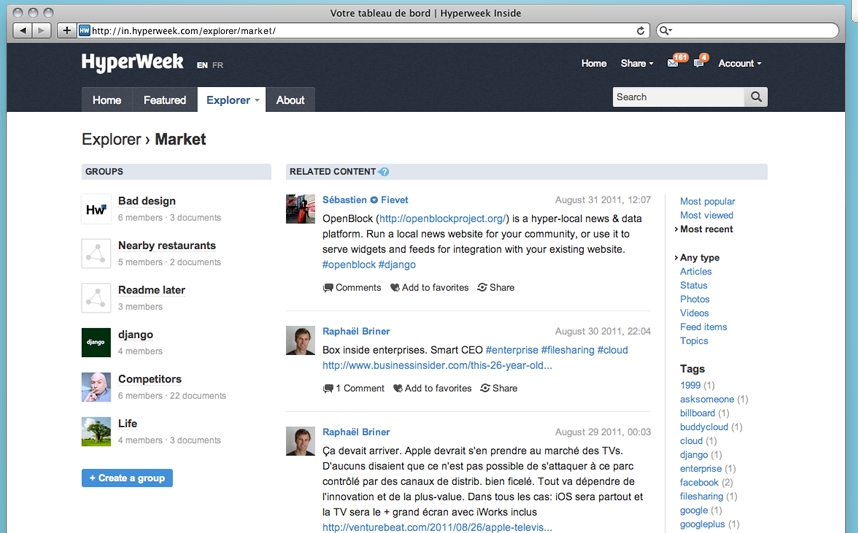This screenshot has height=533, width=858.
Task: Share the OpenBlock post
Action: tap(496, 288)
